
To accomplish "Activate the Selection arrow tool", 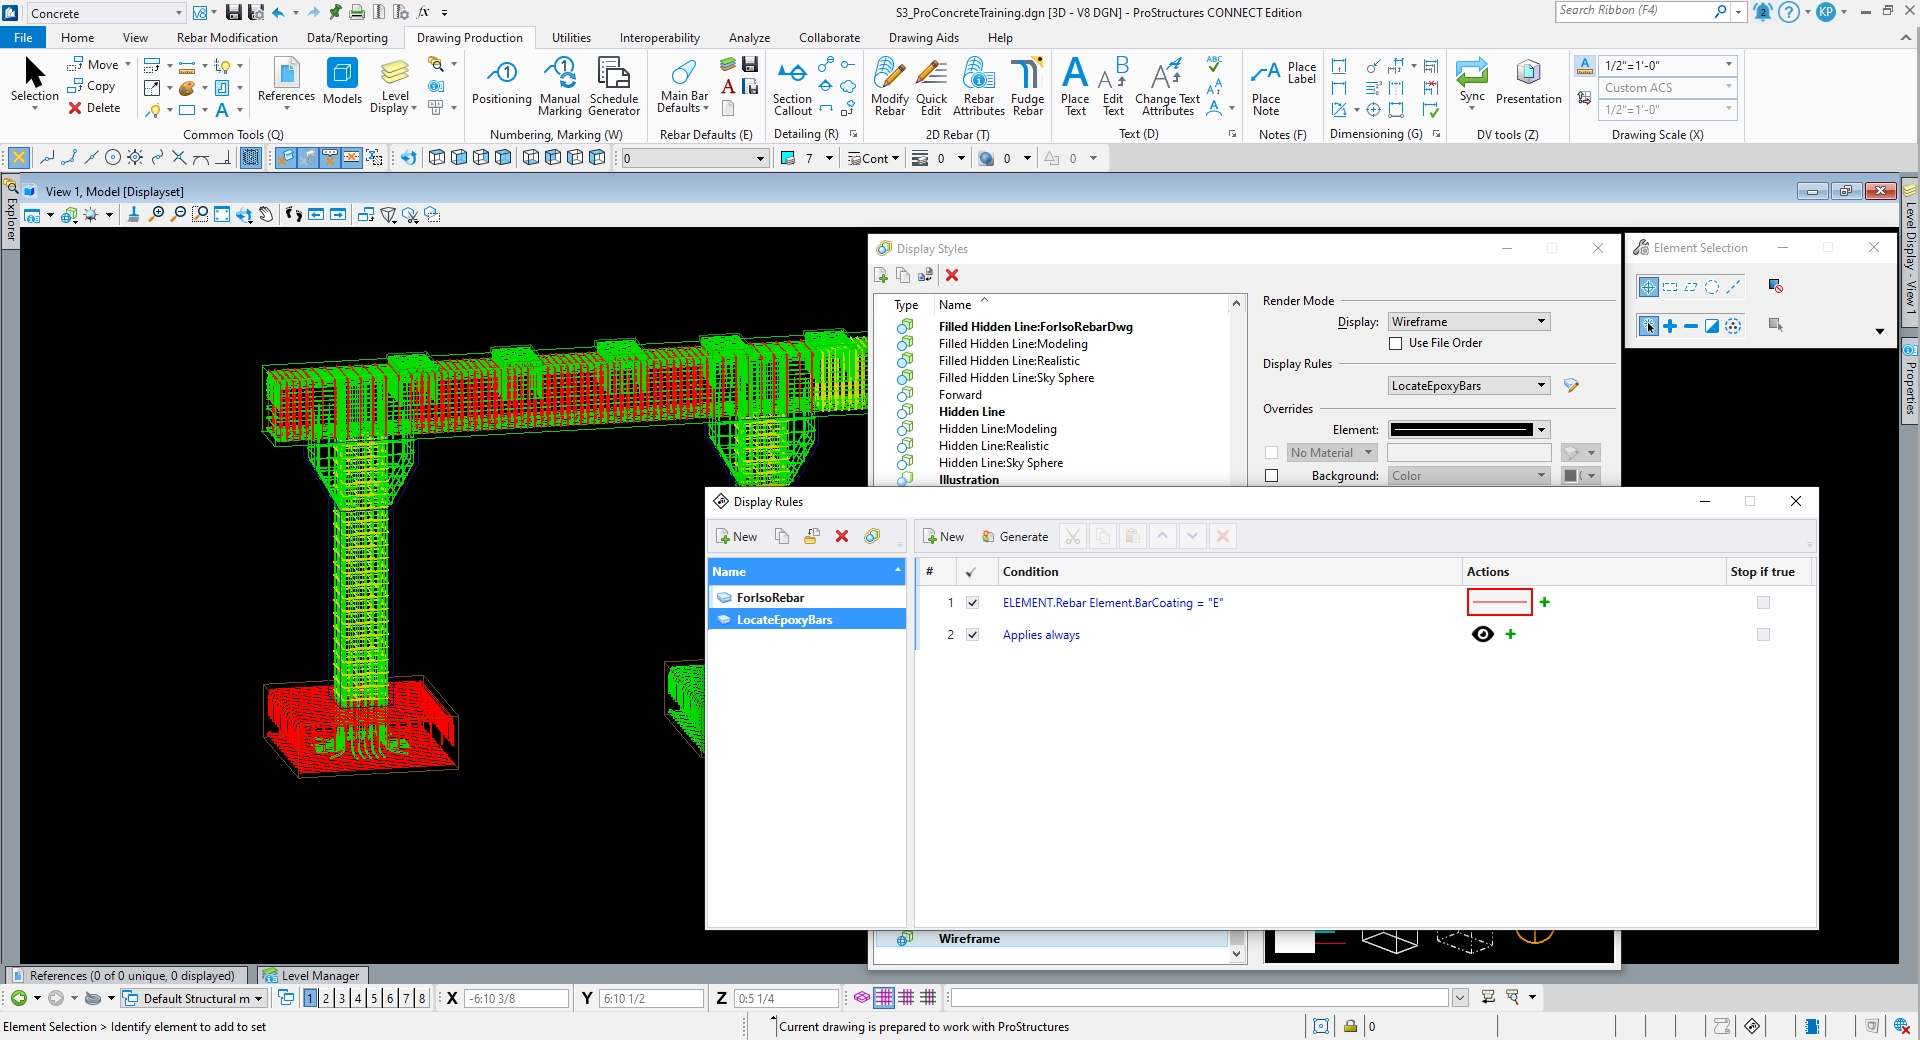I will 34,82.
